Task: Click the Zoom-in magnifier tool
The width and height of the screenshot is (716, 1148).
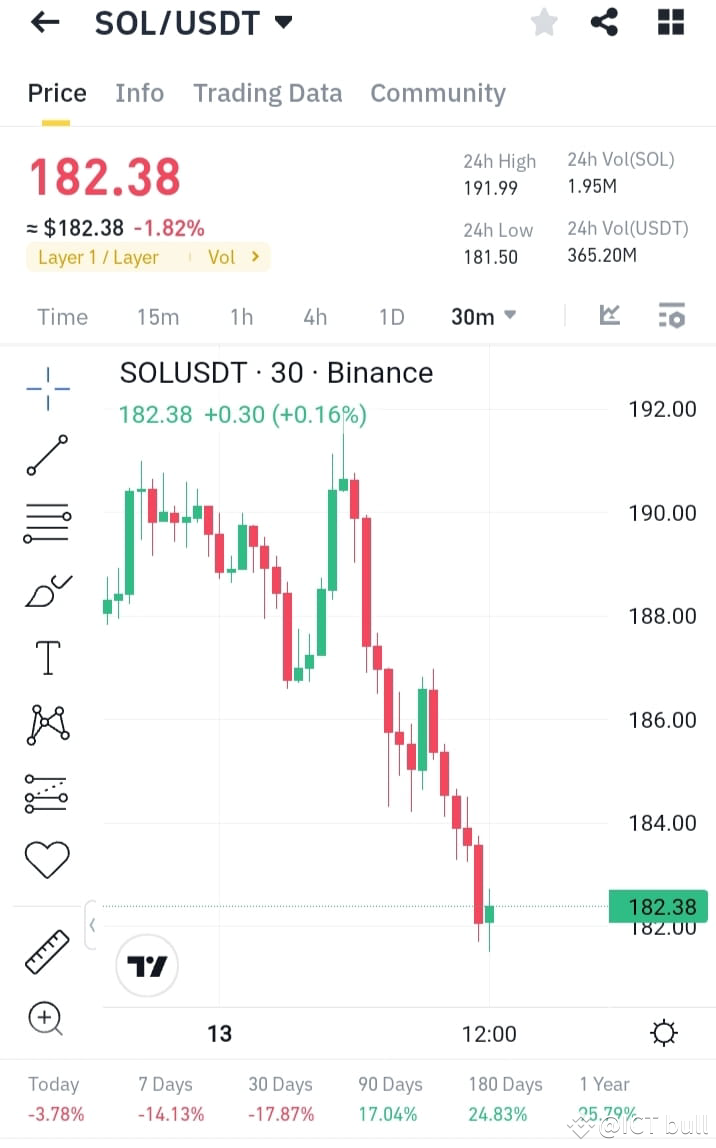Action: point(47,1018)
